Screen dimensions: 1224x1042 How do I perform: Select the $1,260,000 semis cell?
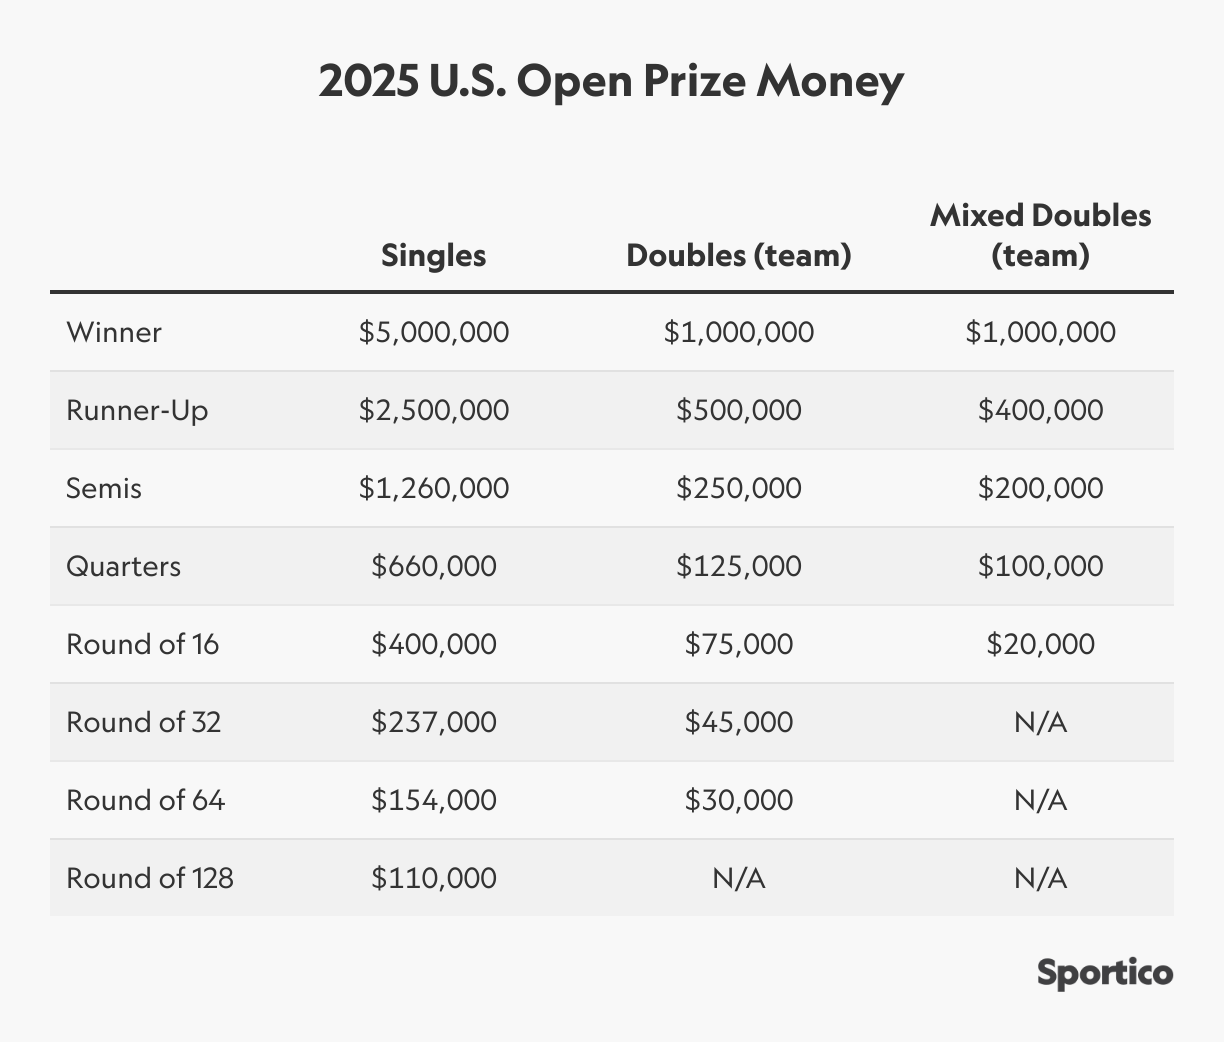433,488
